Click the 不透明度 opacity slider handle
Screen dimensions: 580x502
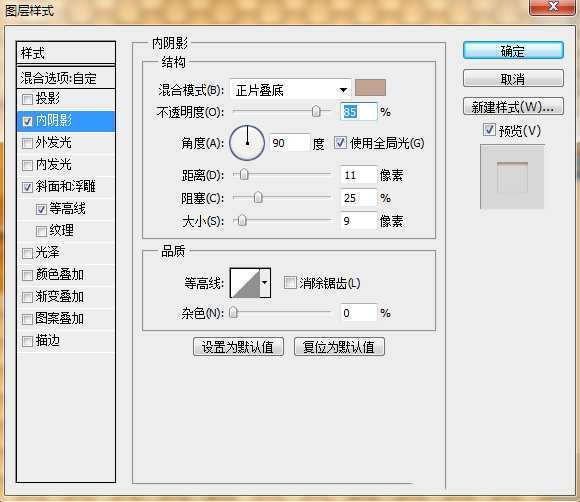click(x=316, y=111)
